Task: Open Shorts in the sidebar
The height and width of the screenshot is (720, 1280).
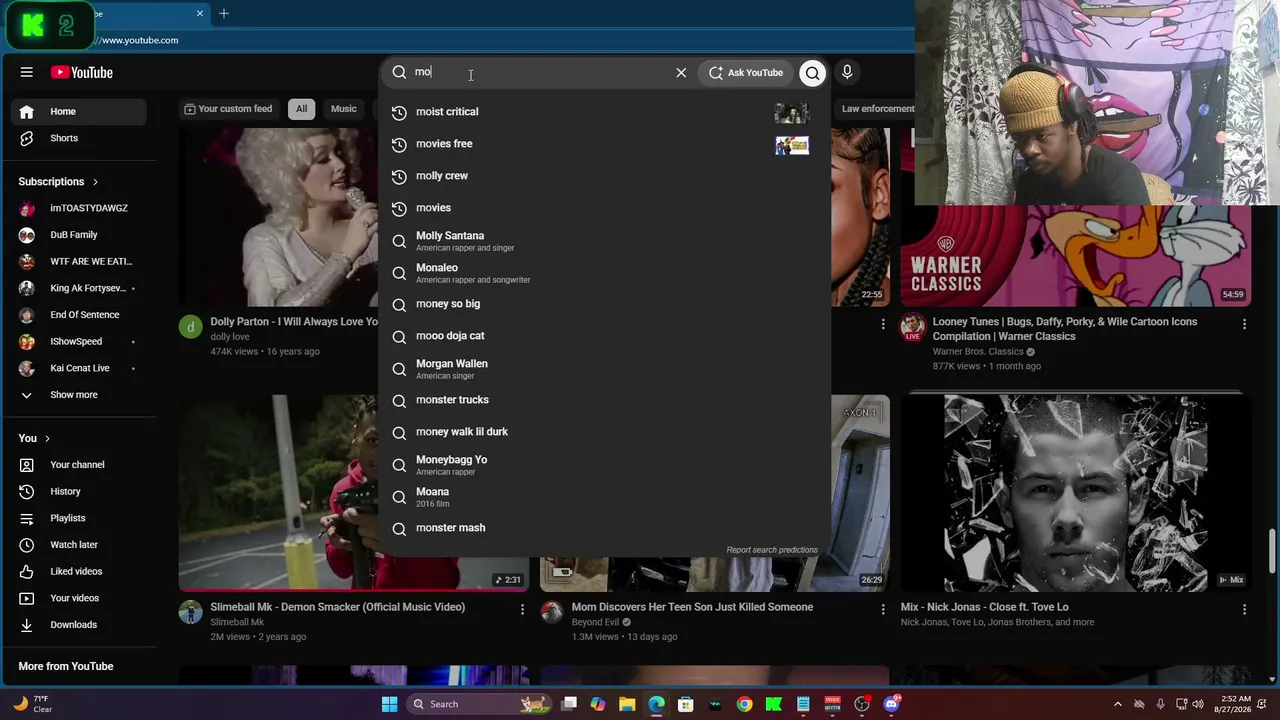Action: pyautogui.click(x=79, y=138)
